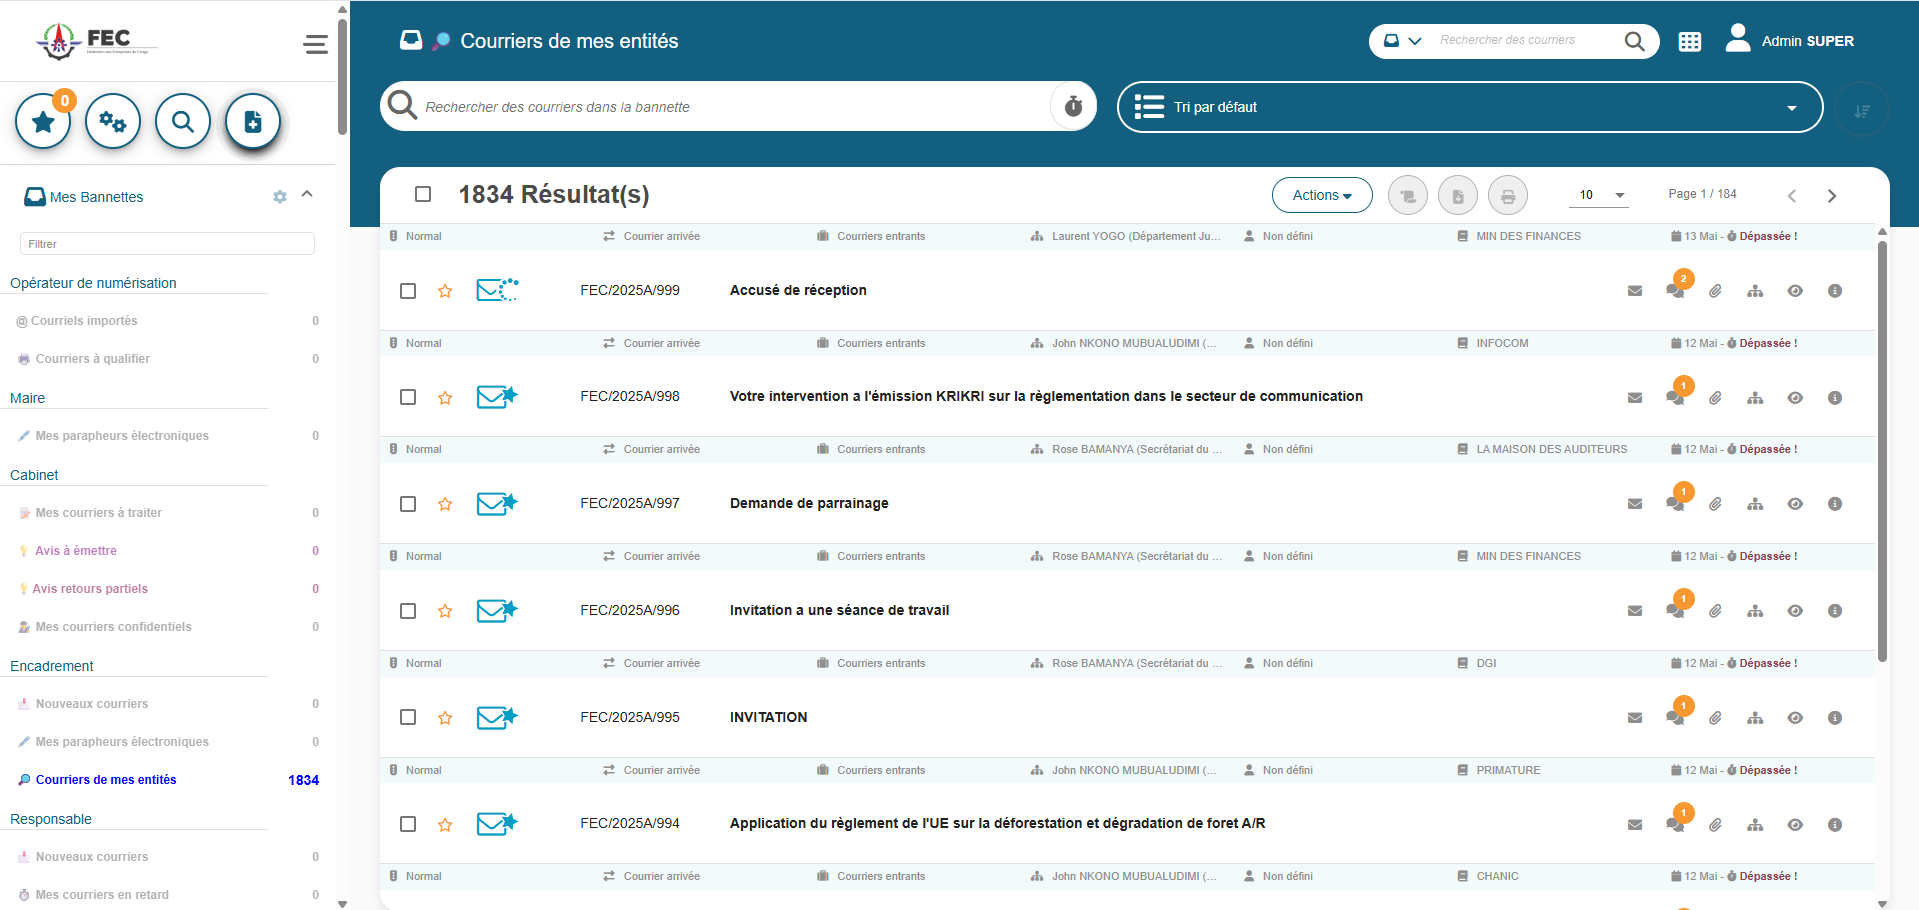This screenshot has width=1919, height=910.
Task: Tick the checkbox for Demande de parrainage
Action: coord(408,504)
